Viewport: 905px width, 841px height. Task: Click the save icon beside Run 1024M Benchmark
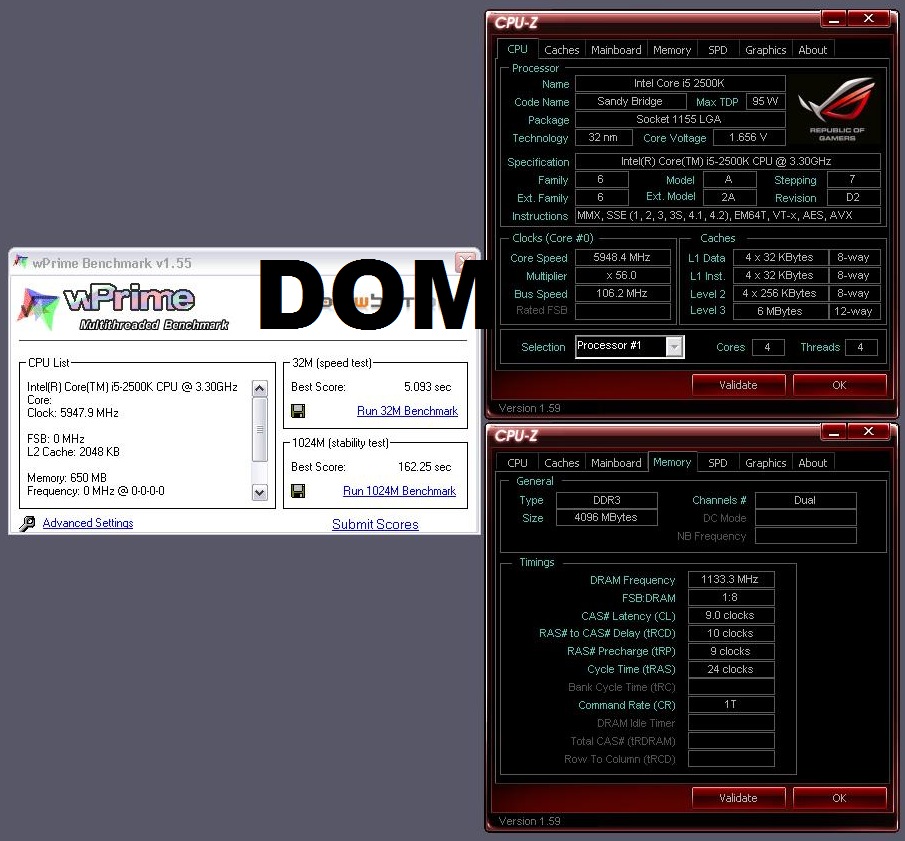298,491
